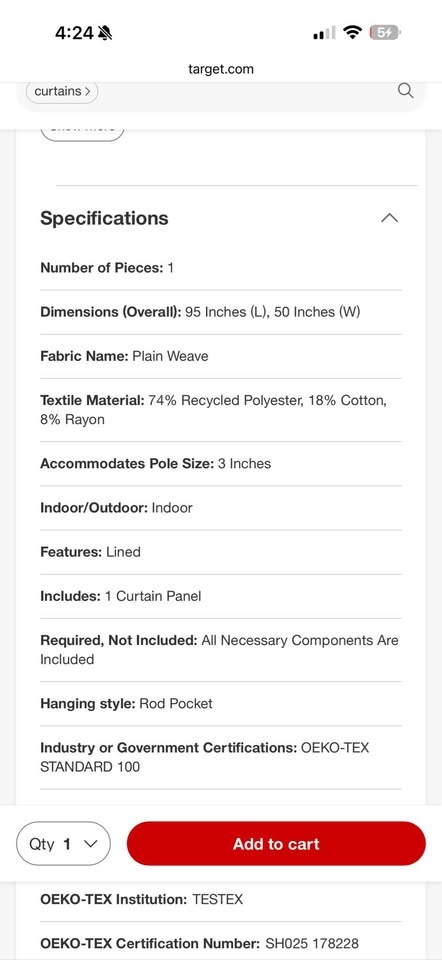Image resolution: width=442 pixels, height=960 pixels.
Task: Tap the 4:24 clock in status bar
Action: (x=74, y=33)
